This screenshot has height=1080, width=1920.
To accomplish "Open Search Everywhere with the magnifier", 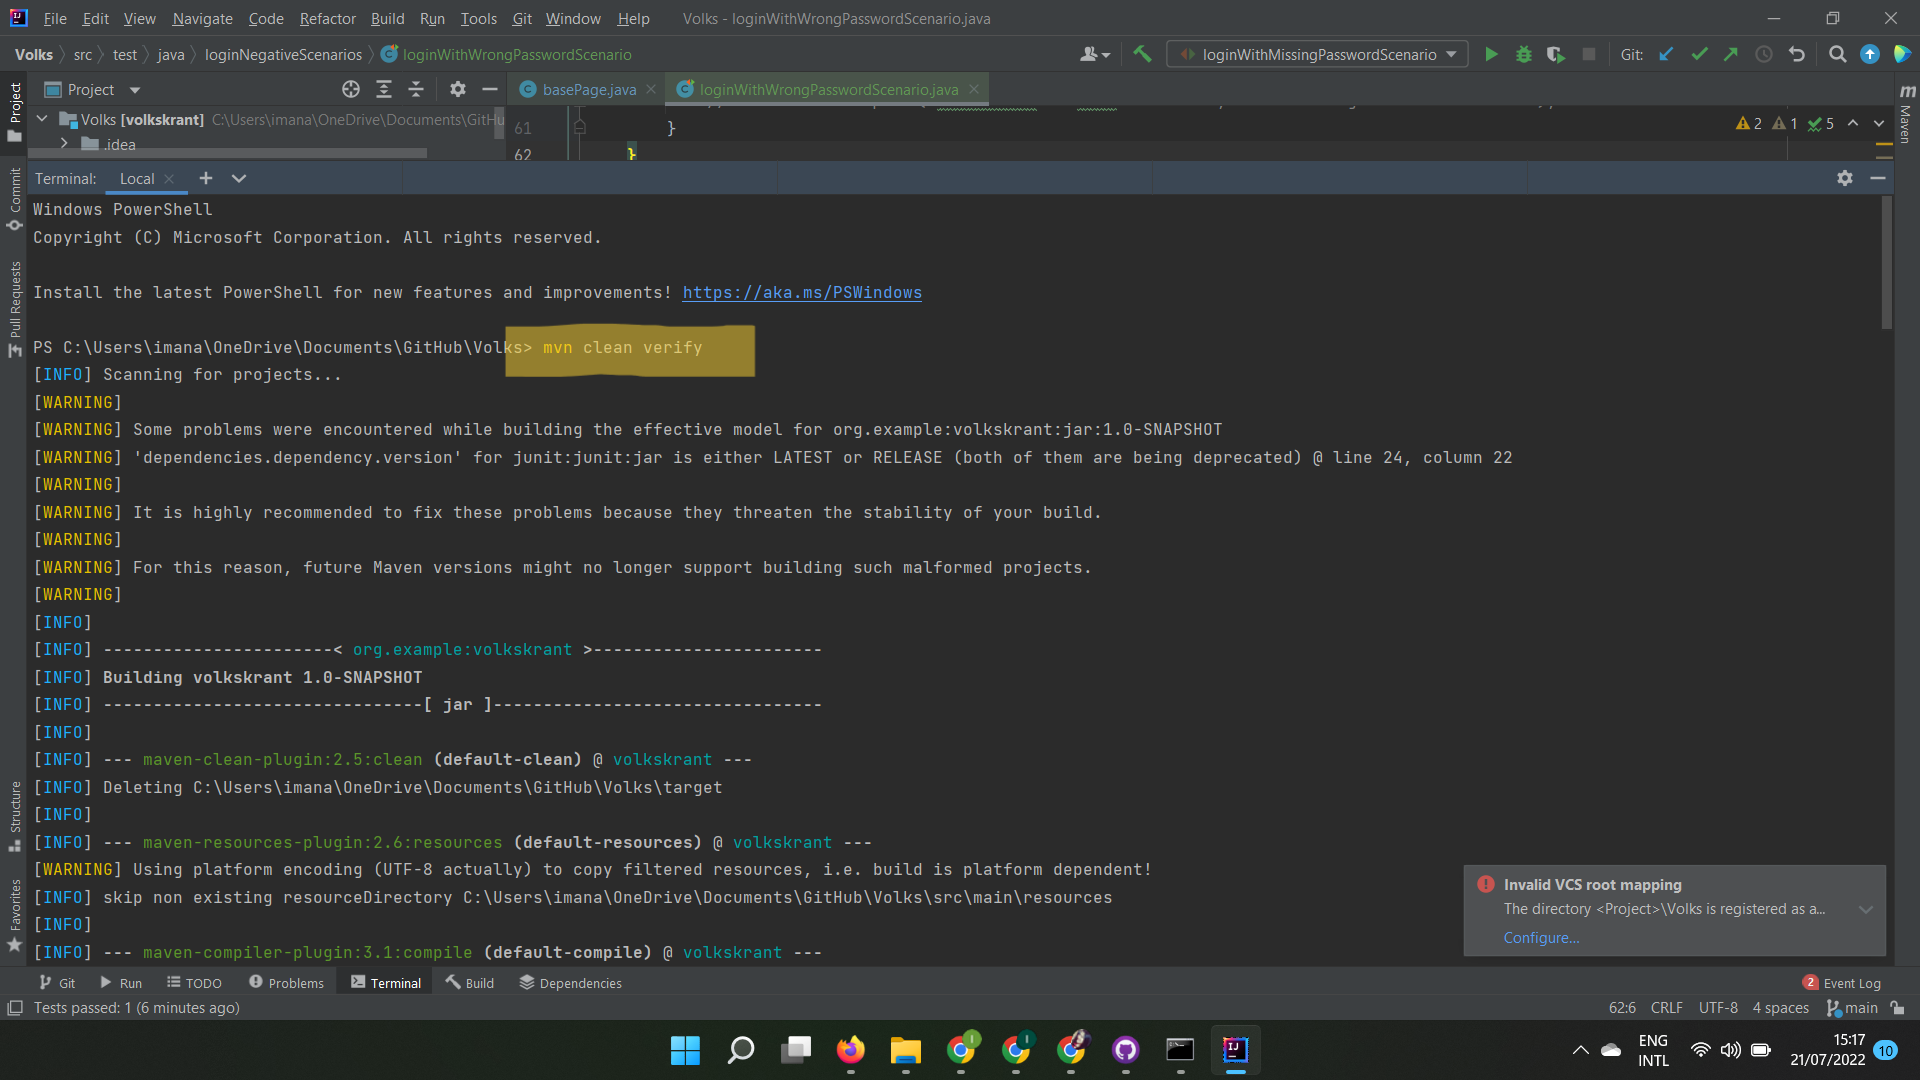I will (1837, 54).
